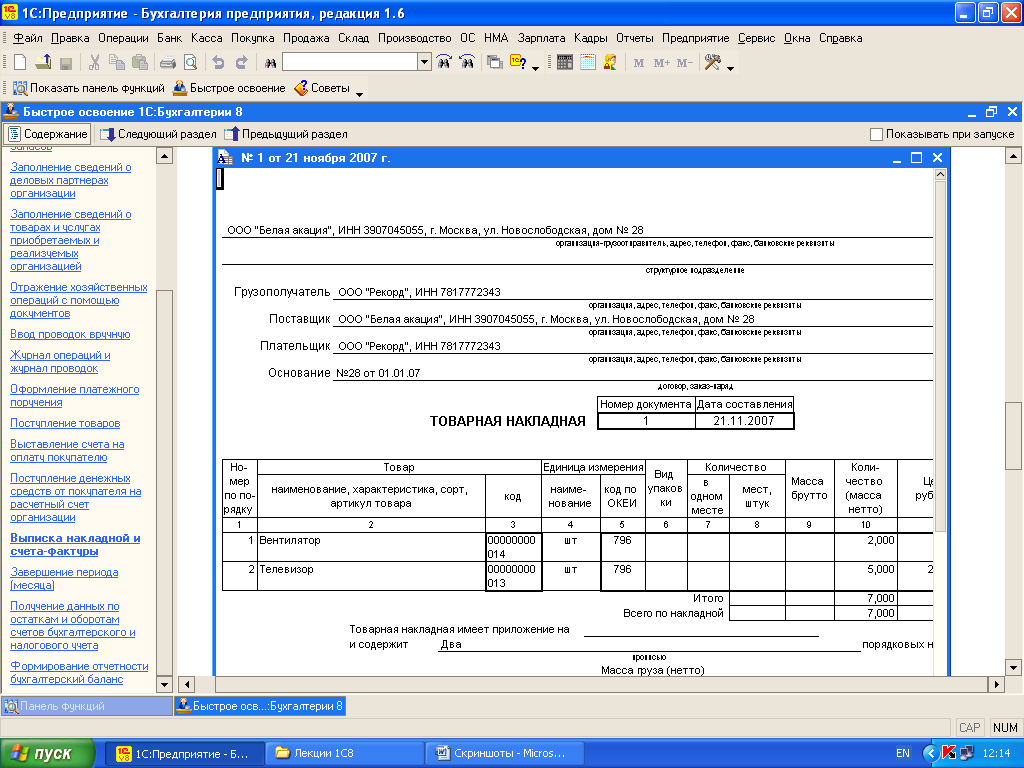Screen dimensions: 1024x768
Task: Open the Справка menu
Action: click(840, 38)
